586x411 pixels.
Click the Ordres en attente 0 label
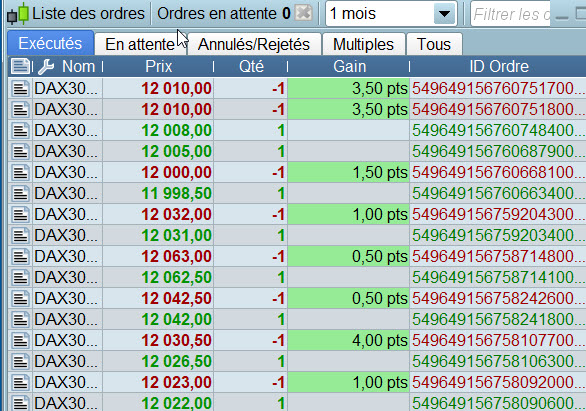(x=223, y=13)
